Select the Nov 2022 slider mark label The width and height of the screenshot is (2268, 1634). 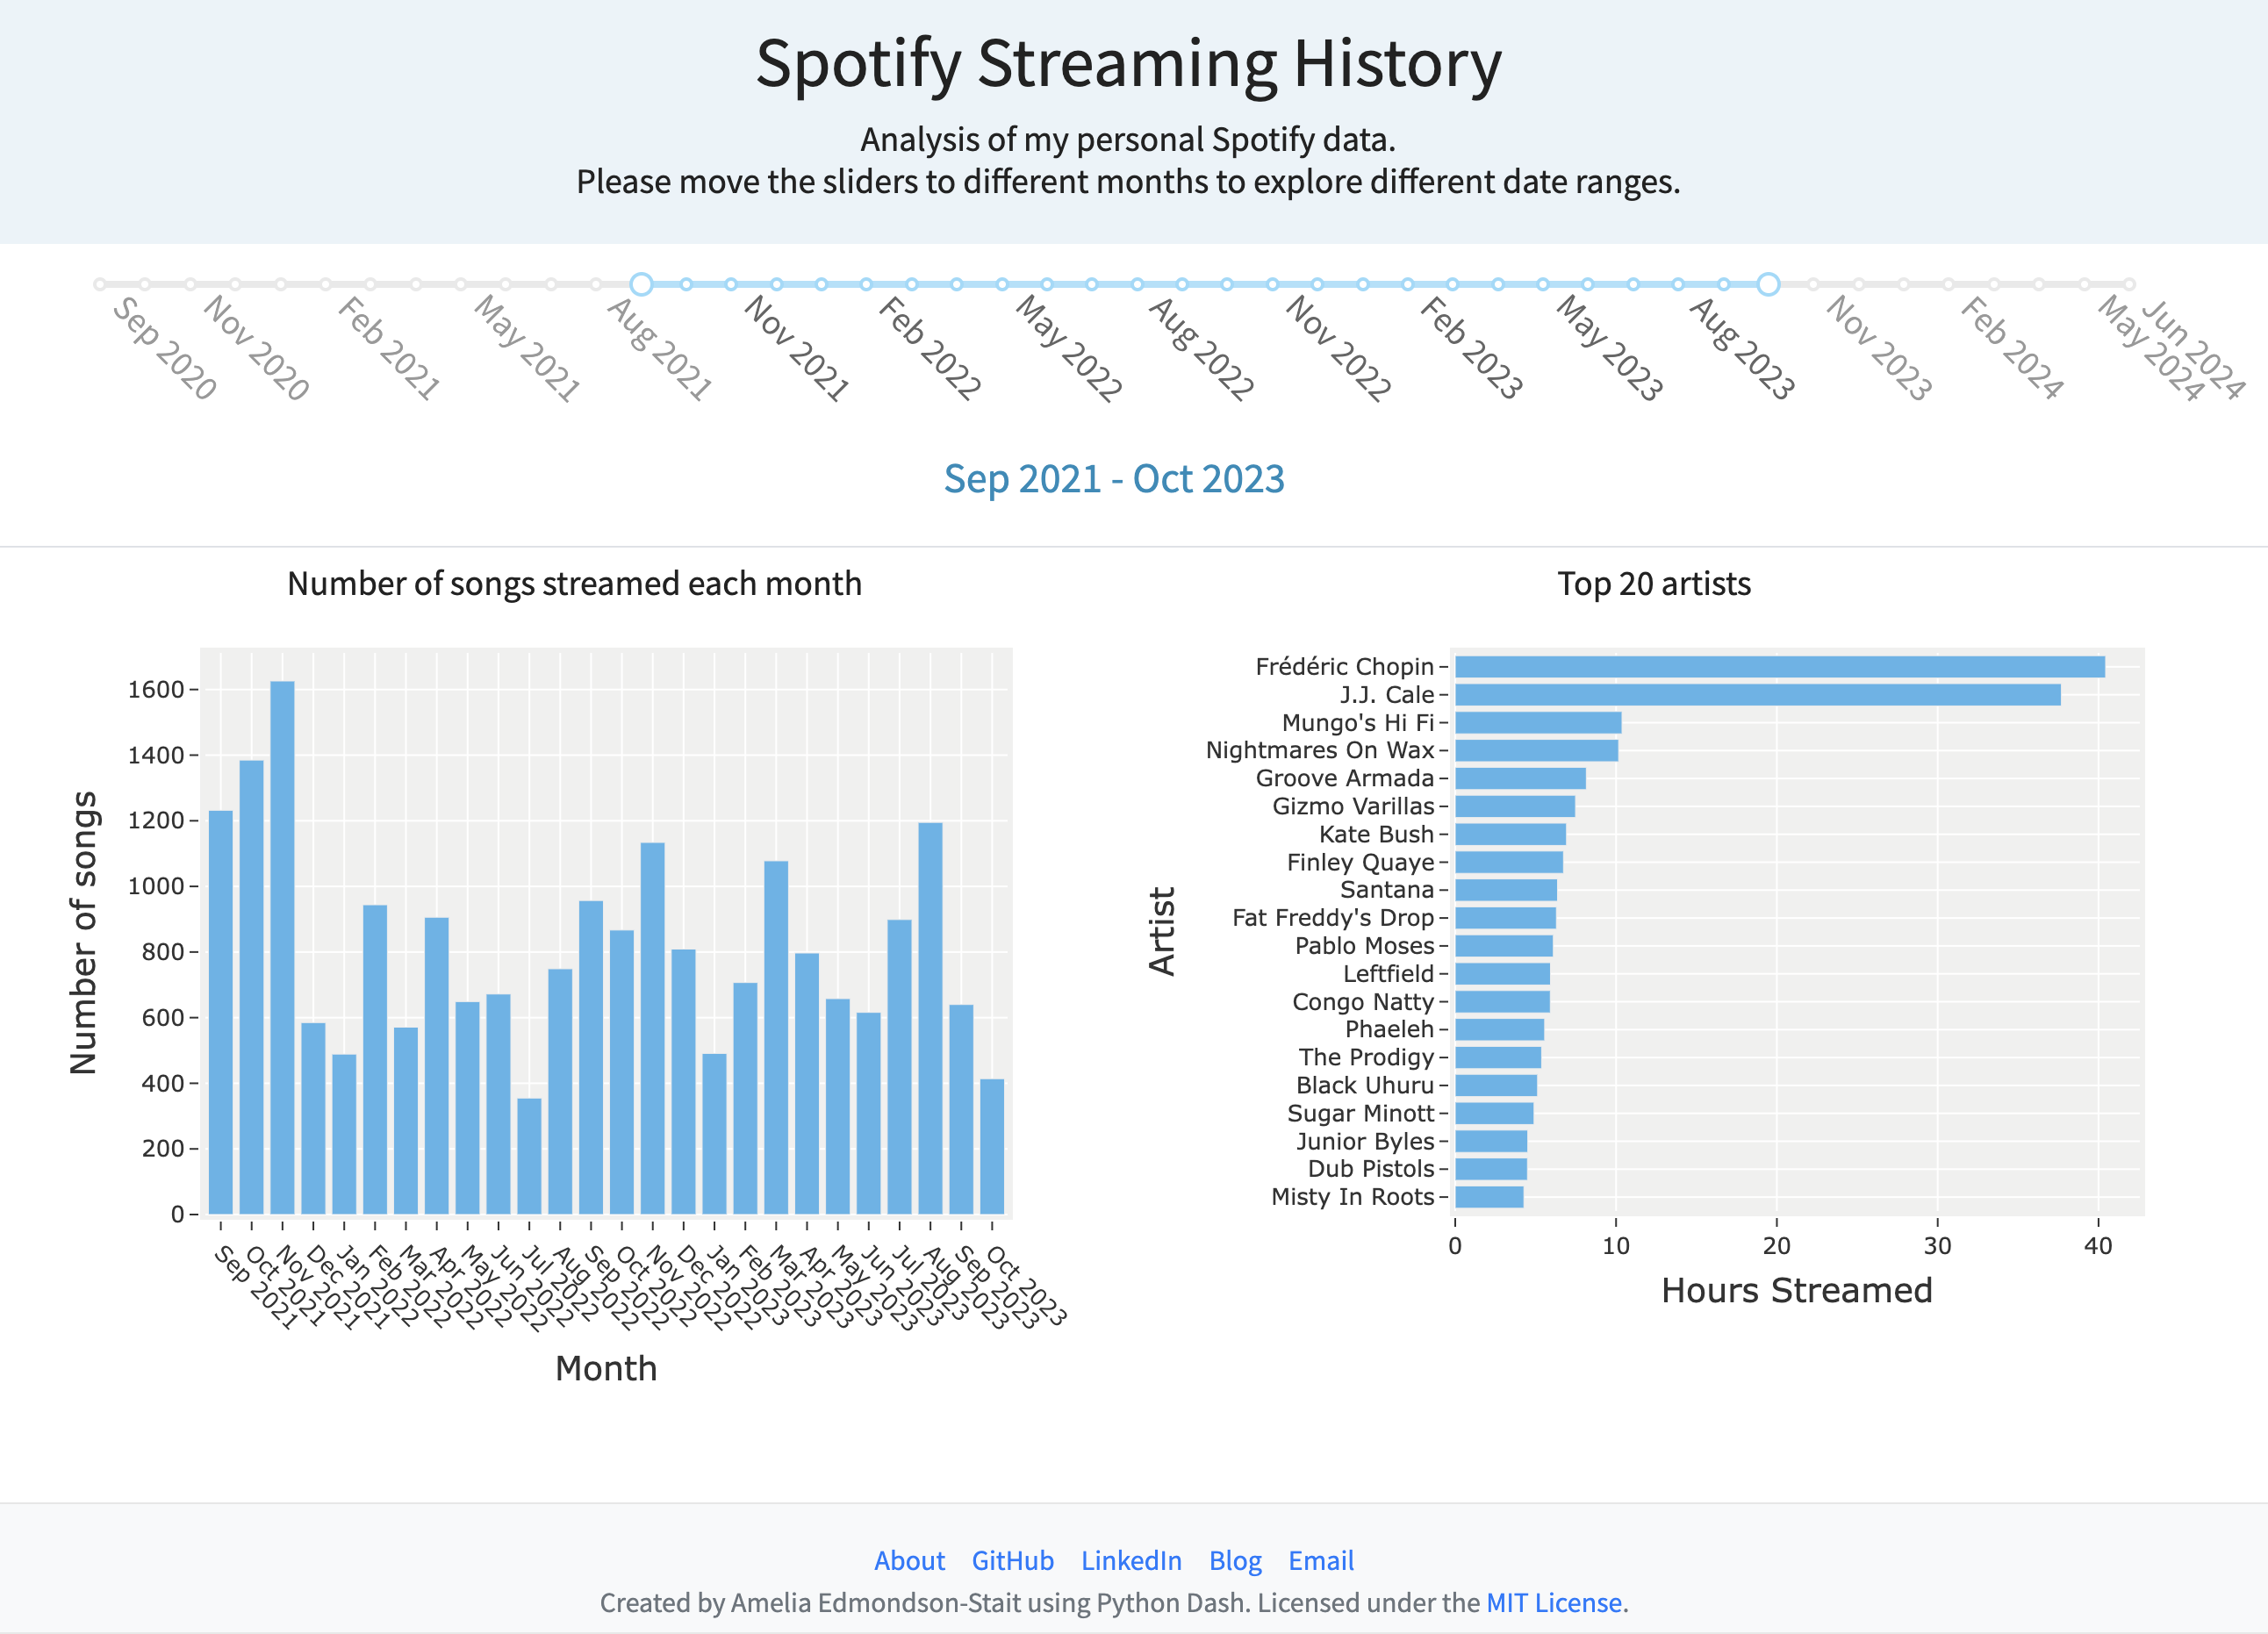(x=1338, y=348)
